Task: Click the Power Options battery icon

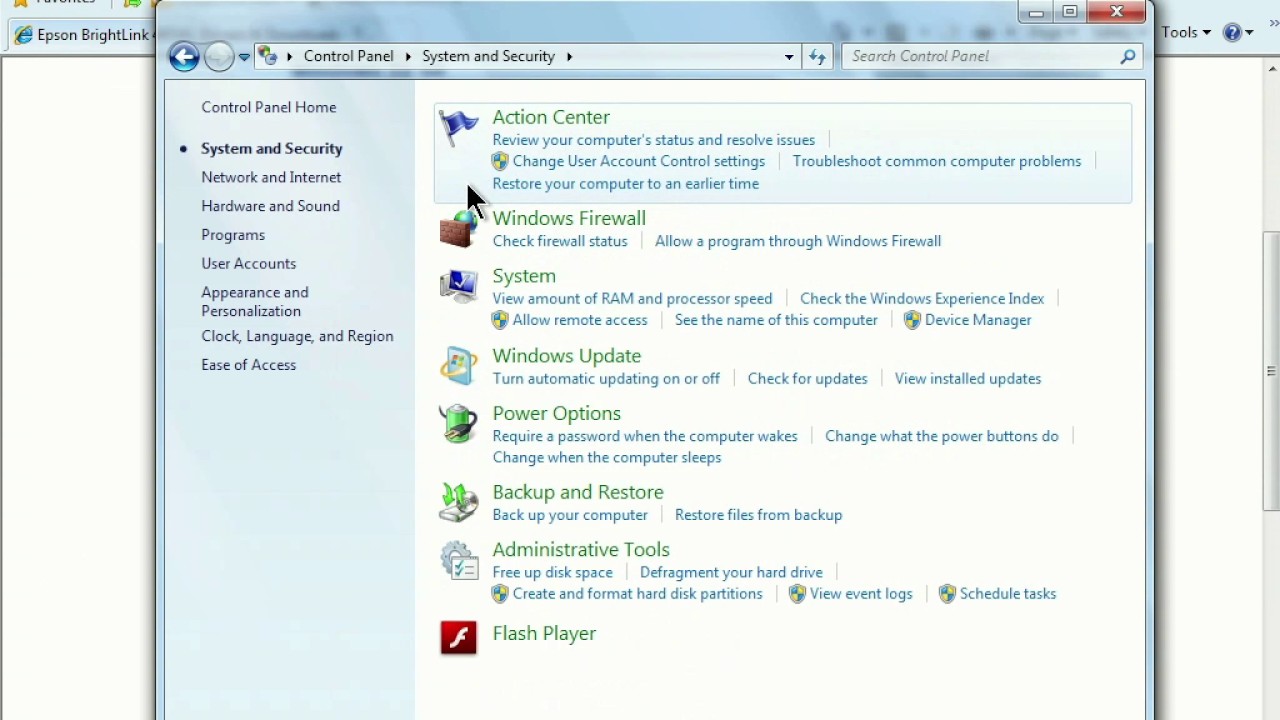Action: (x=459, y=424)
